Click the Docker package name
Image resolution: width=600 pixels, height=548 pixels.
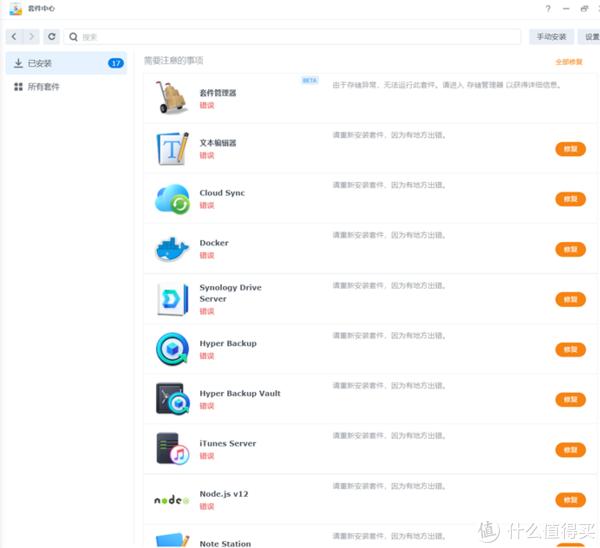(214, 243)
